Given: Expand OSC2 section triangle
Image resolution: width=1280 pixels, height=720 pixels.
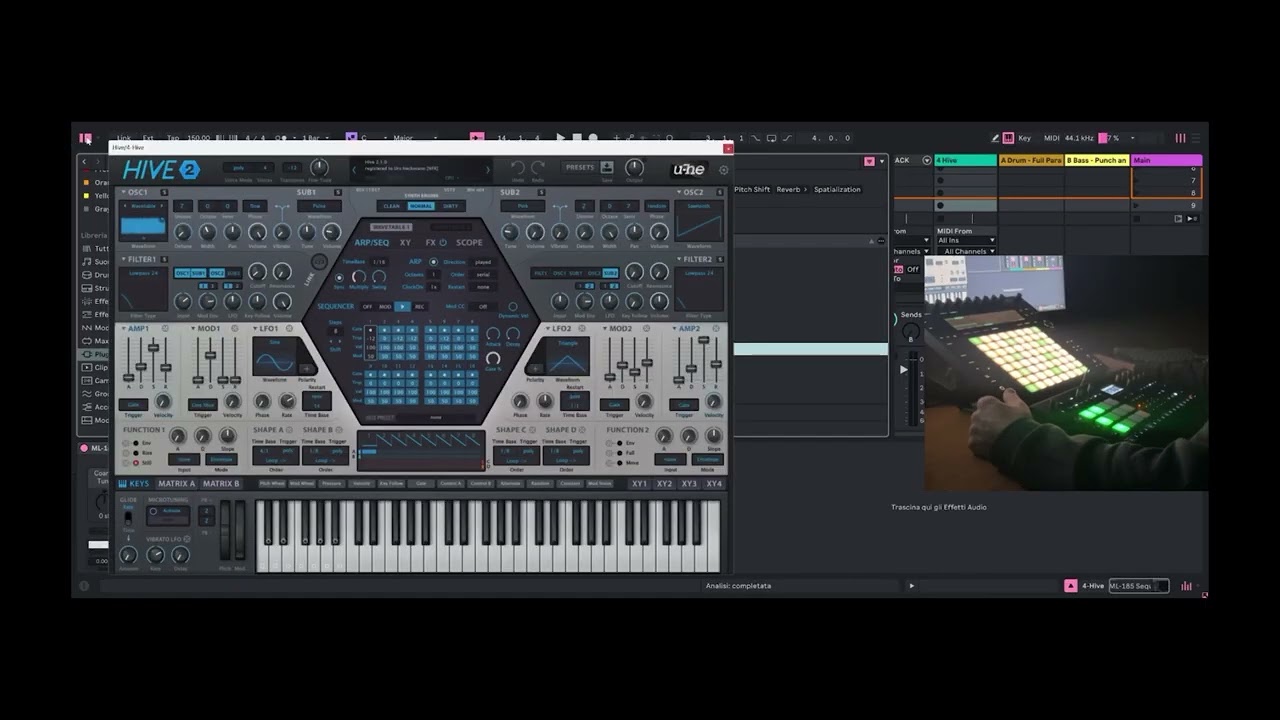Looking at the screenshot, I should [678, 192].
